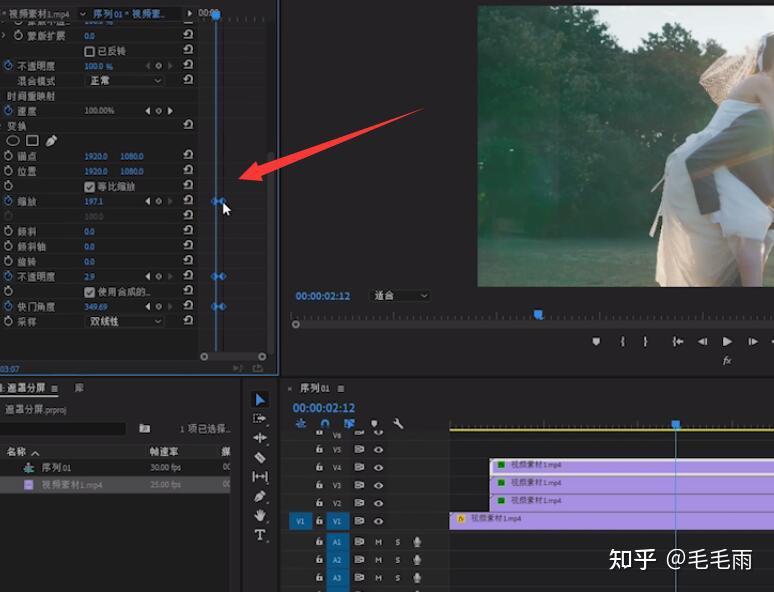Click the program monitor scrub playhead
This screenshot has height=592, width=774.
click(x=539, y=315)
